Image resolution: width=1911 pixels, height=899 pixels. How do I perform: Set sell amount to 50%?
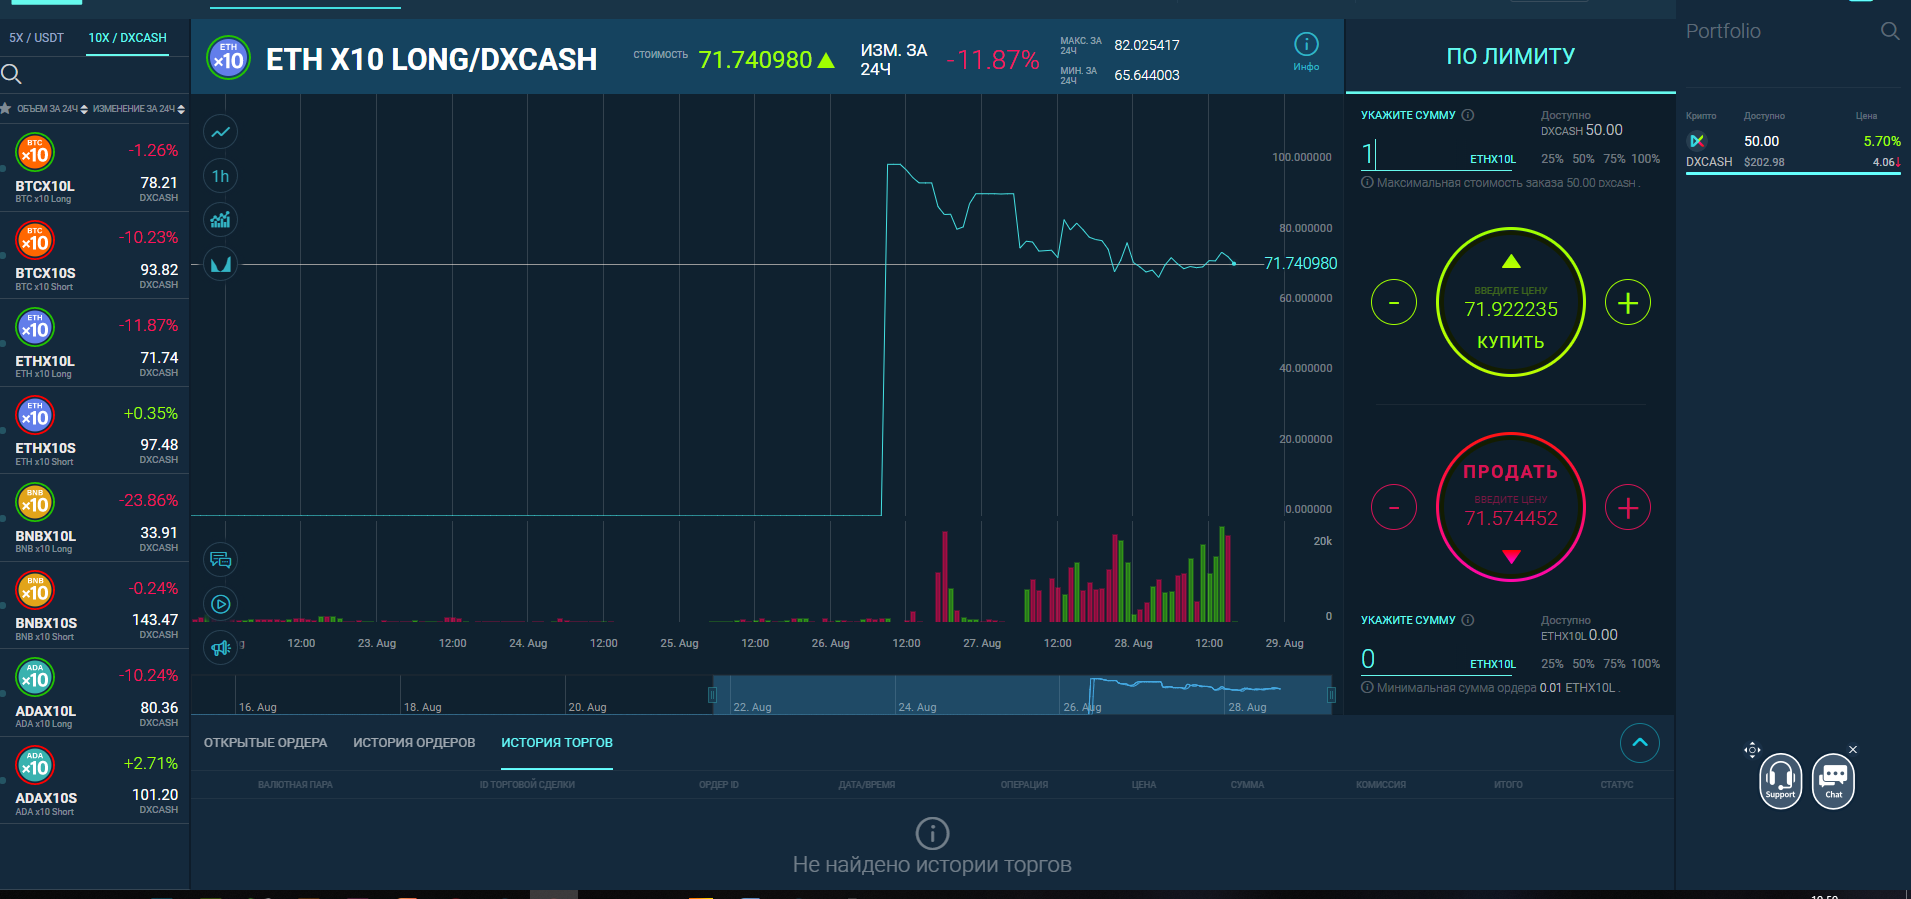pos(1583,664)
